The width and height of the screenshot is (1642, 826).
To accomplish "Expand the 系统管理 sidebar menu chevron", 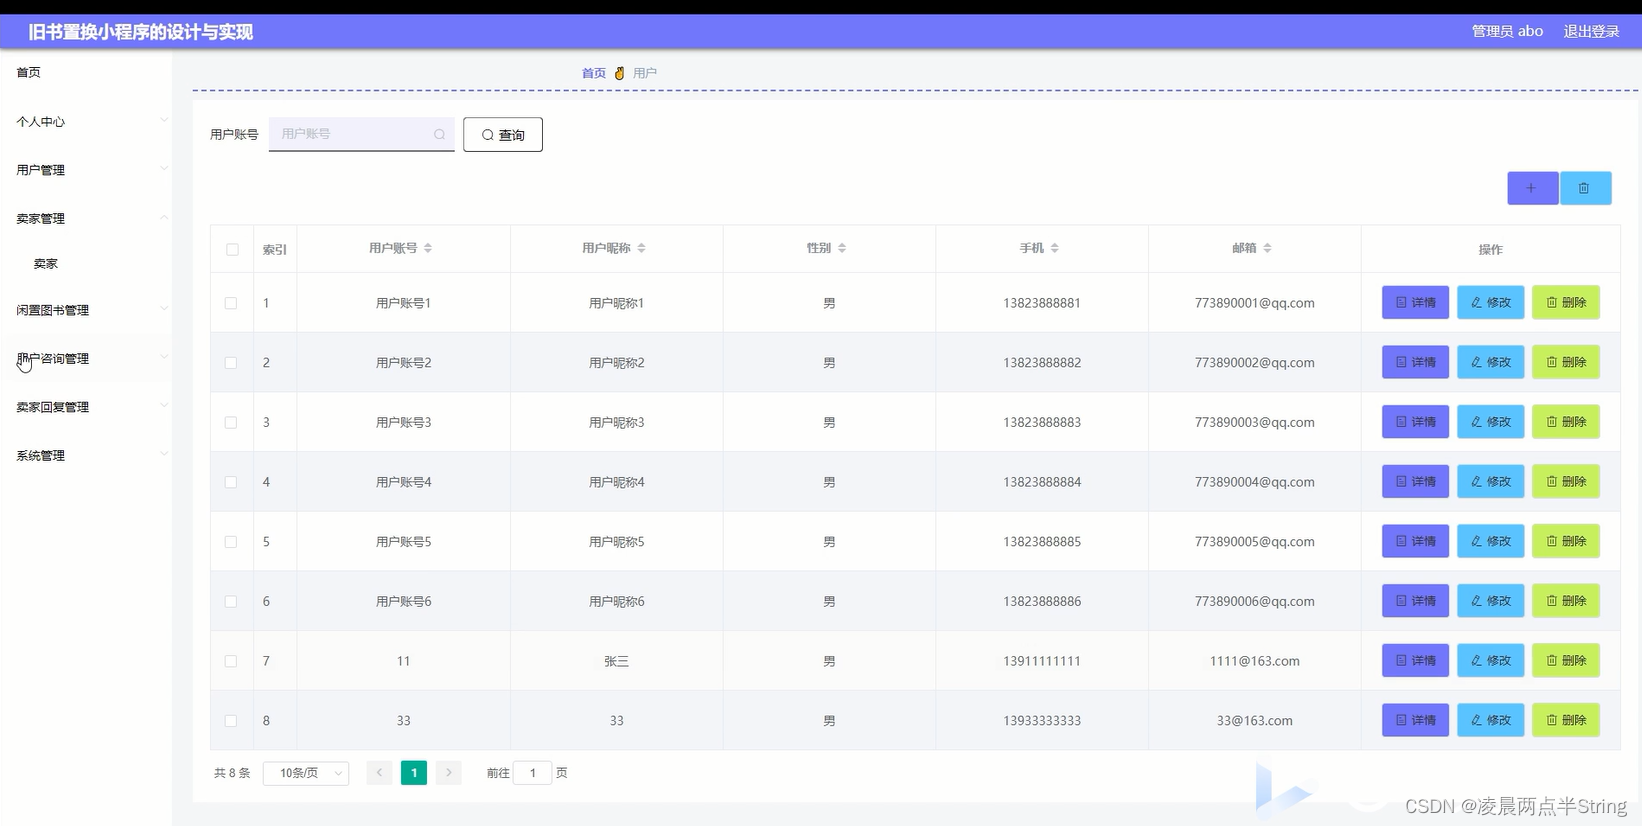I will [x=164, y=454].
